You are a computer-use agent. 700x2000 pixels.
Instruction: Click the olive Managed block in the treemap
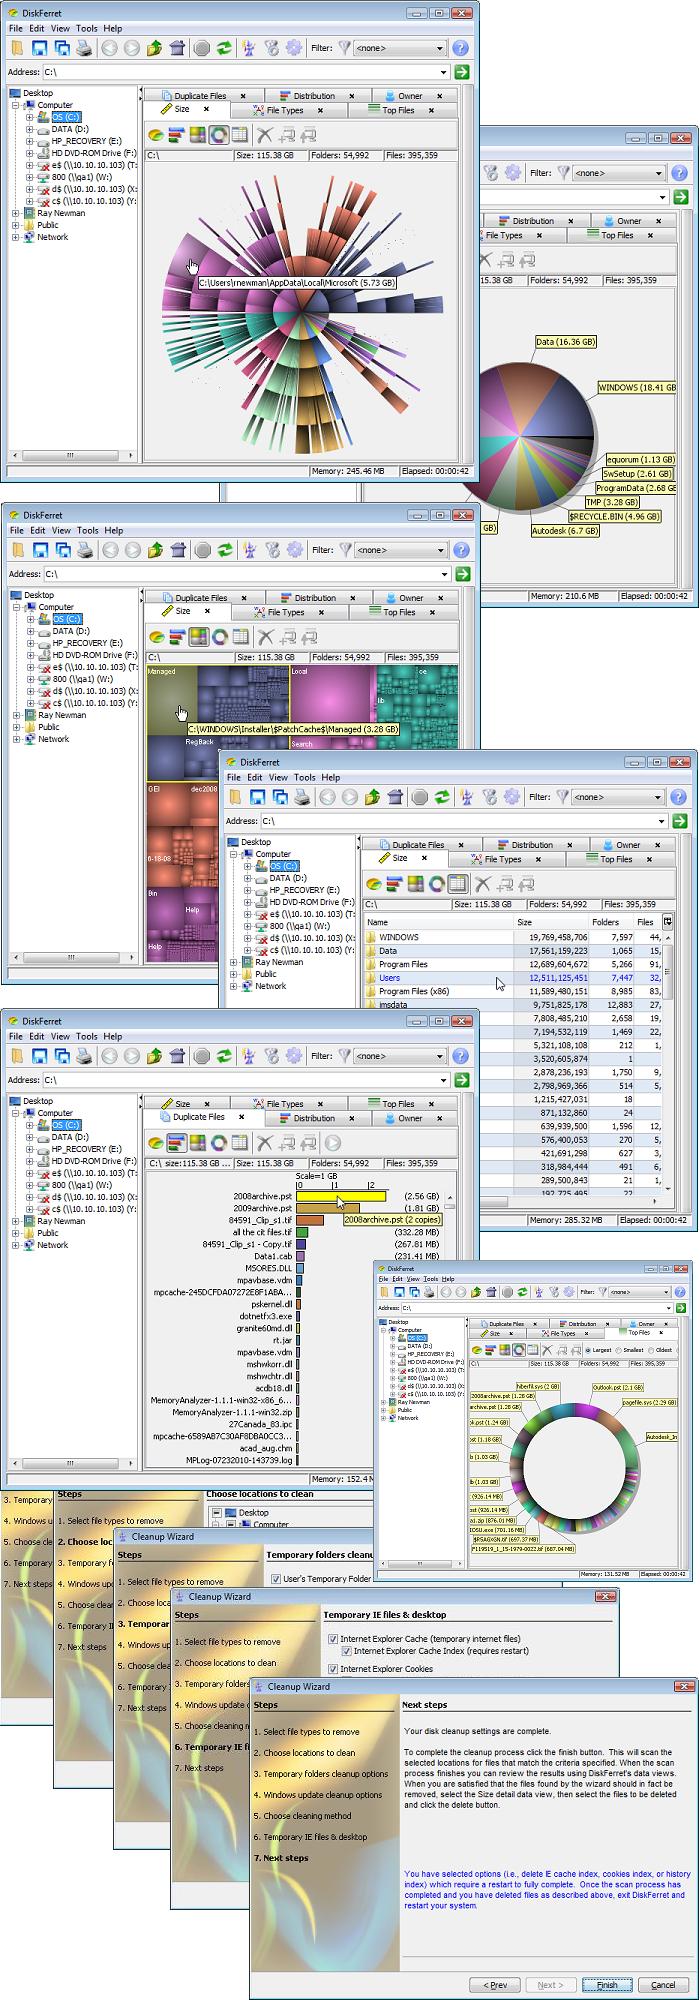[170, 700]
